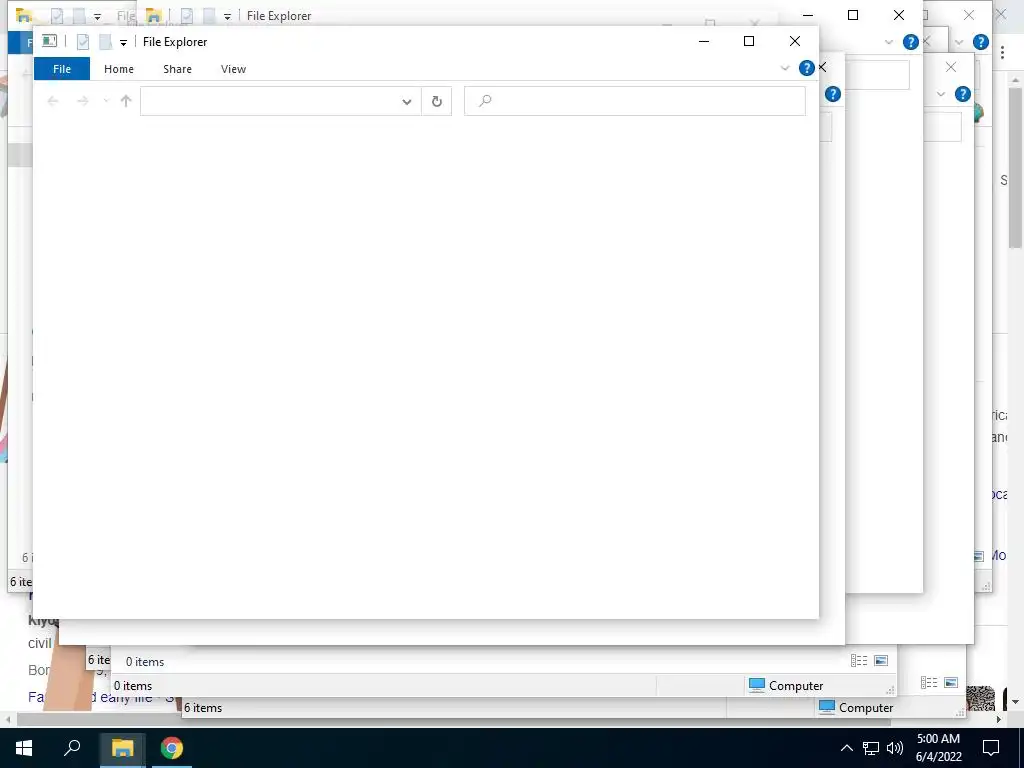This screenshot has height=768, width=1024.
Task: Click the Properties quick access icon in front window
Action: [x=82, y=42]
